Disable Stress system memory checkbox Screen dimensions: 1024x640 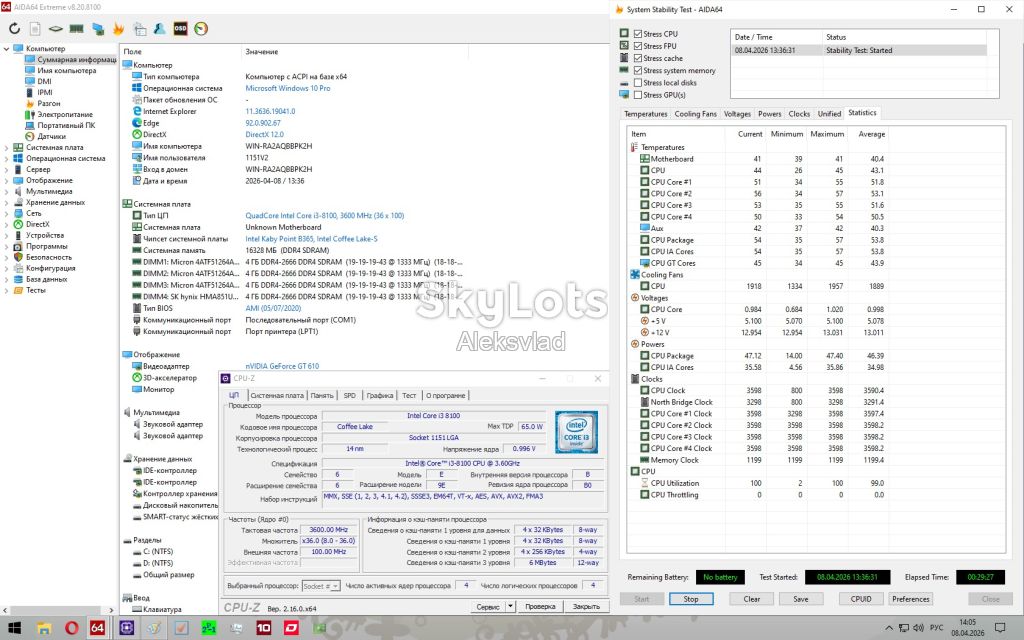pyautogui.click(x=638, y=71)
